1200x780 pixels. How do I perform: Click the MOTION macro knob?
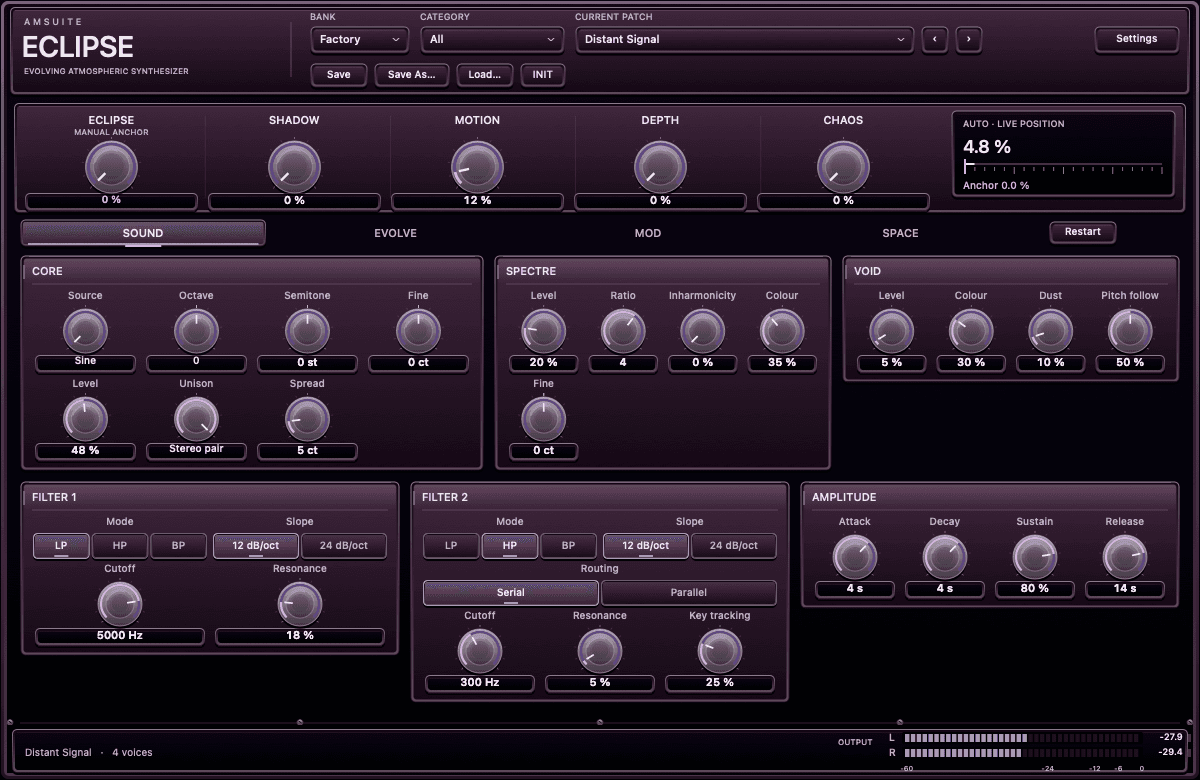point(477,166)
